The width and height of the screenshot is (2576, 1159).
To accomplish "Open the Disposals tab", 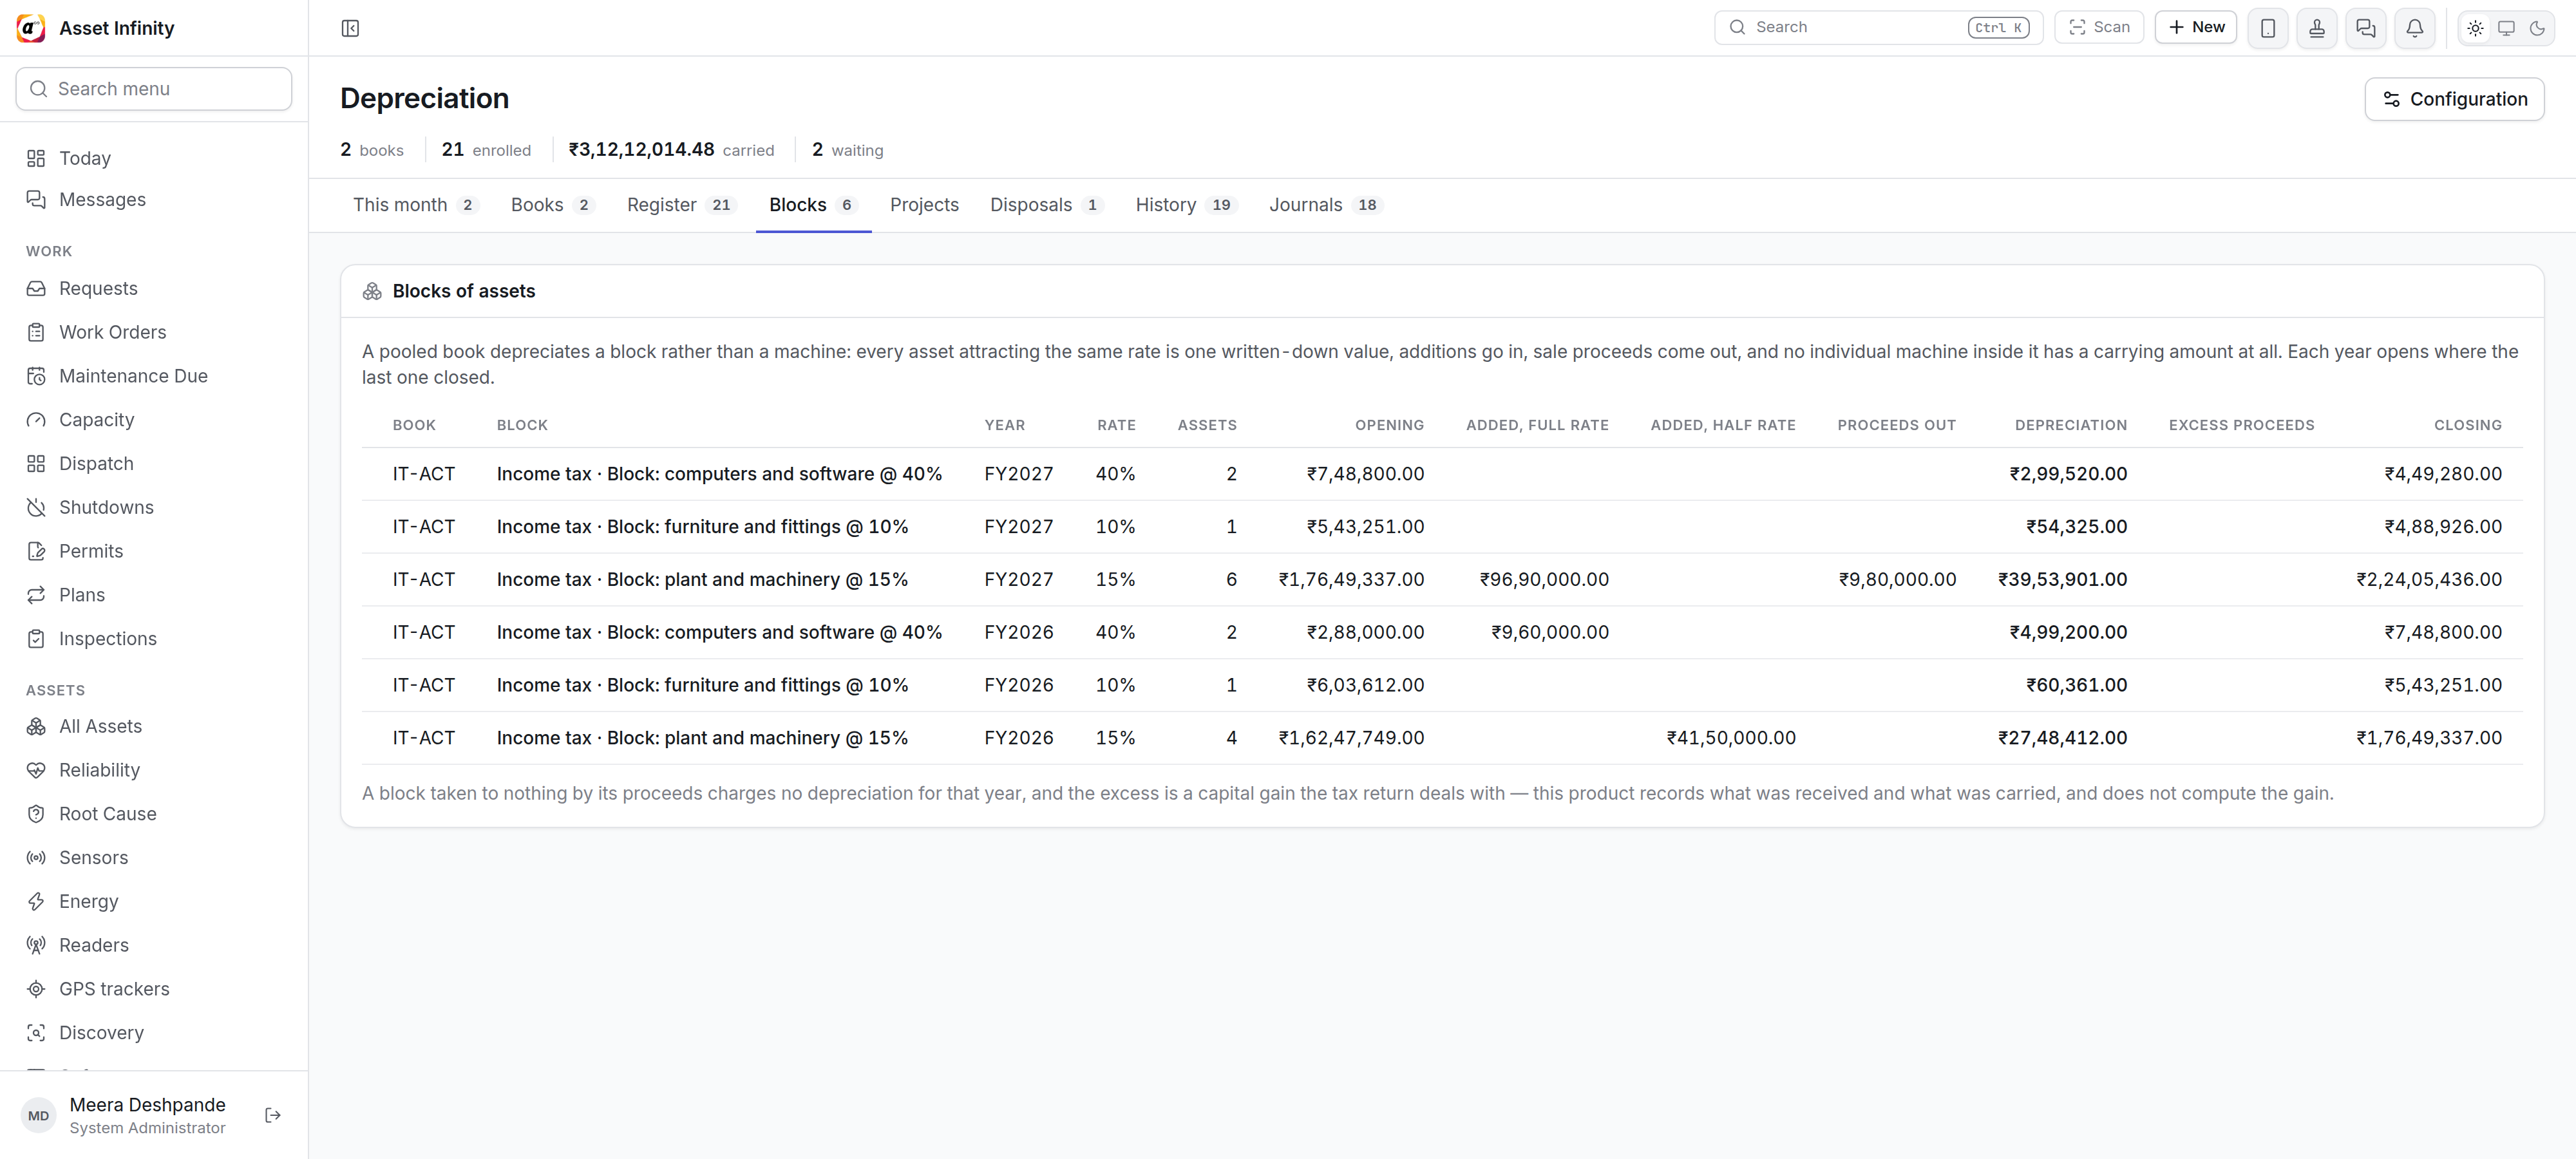I will pyautogui.click(x=1047, y=205).
